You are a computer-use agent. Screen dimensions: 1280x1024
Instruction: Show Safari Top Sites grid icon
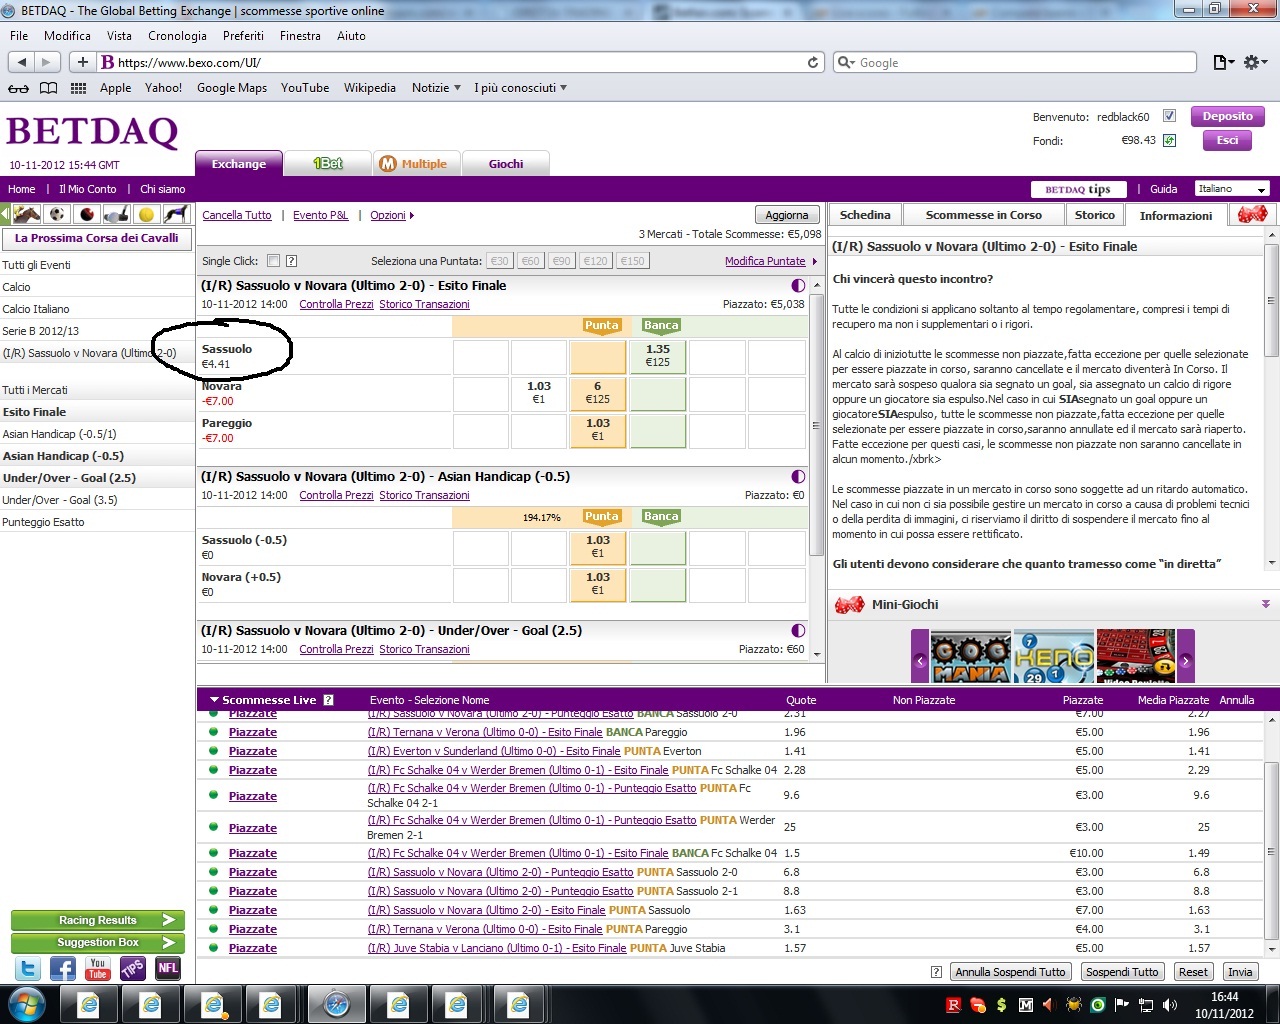(78, 88)
